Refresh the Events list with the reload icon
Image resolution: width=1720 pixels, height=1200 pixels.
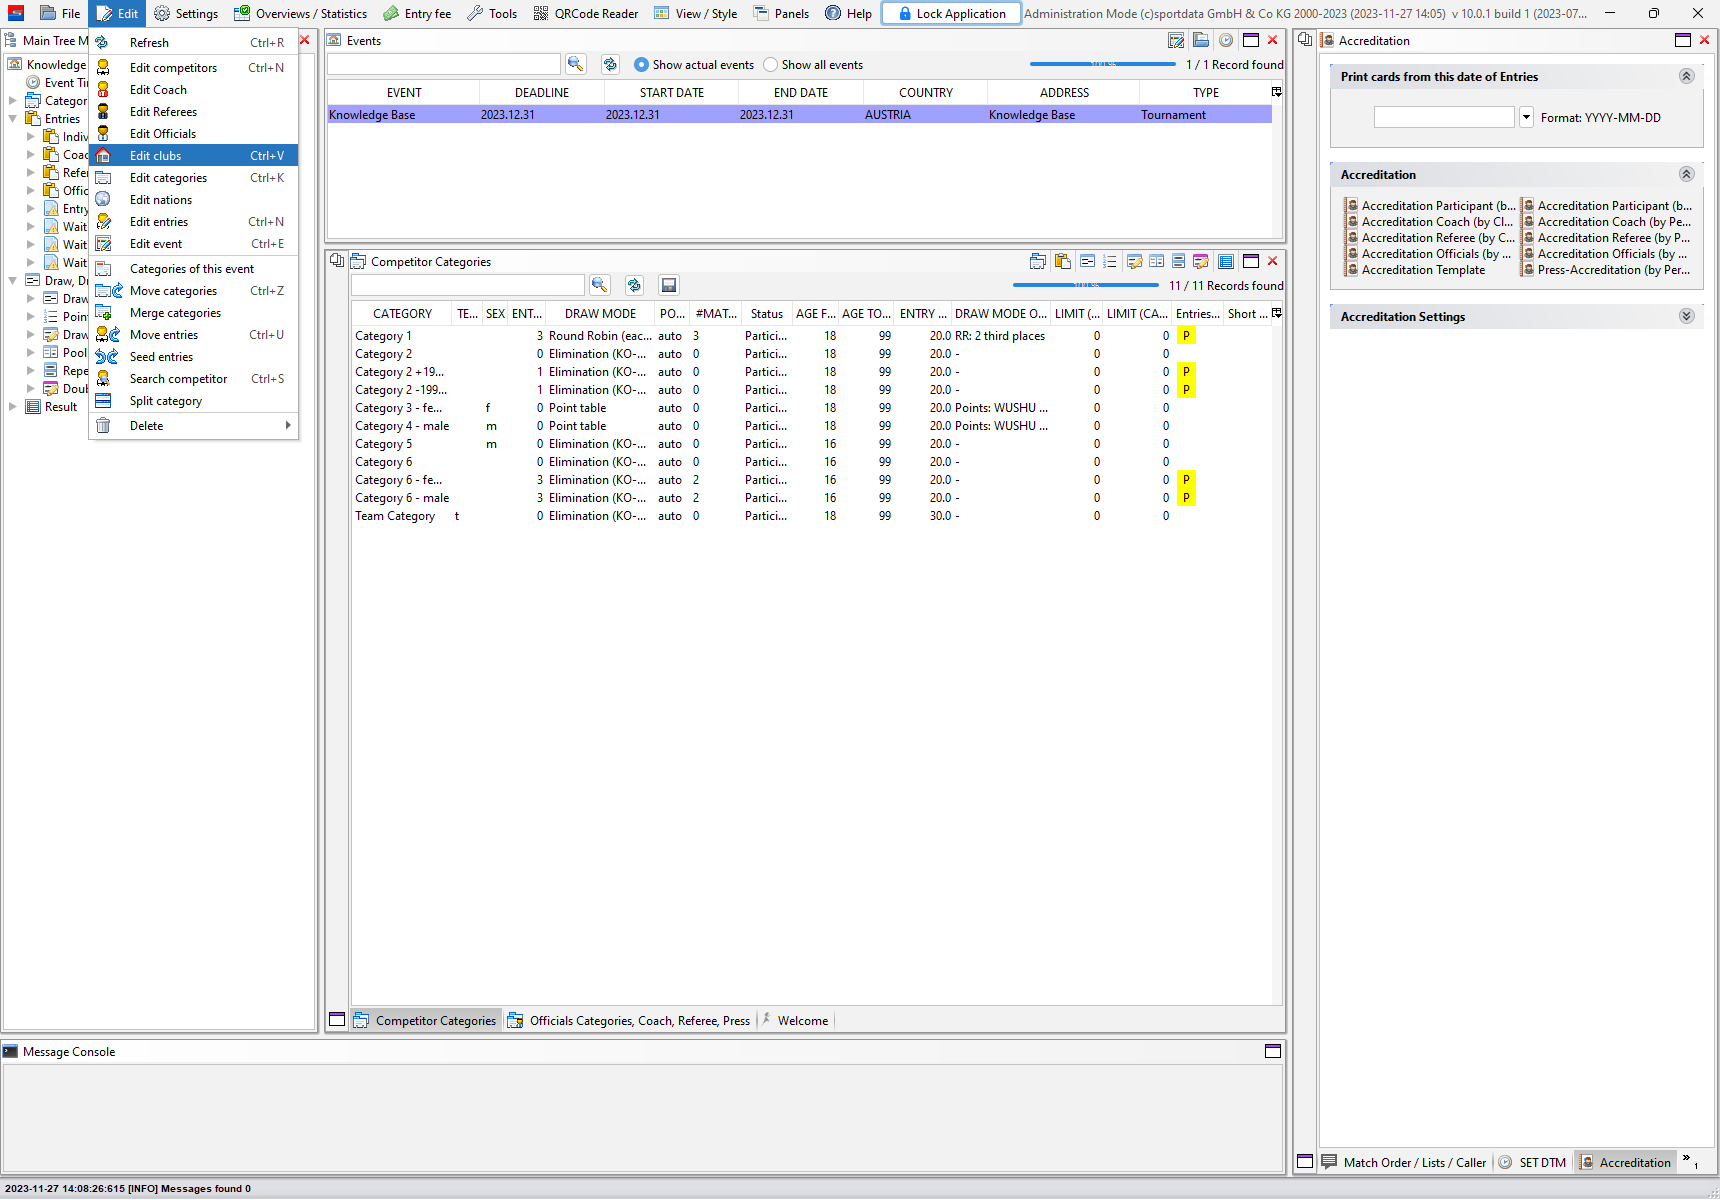point(610,64)
